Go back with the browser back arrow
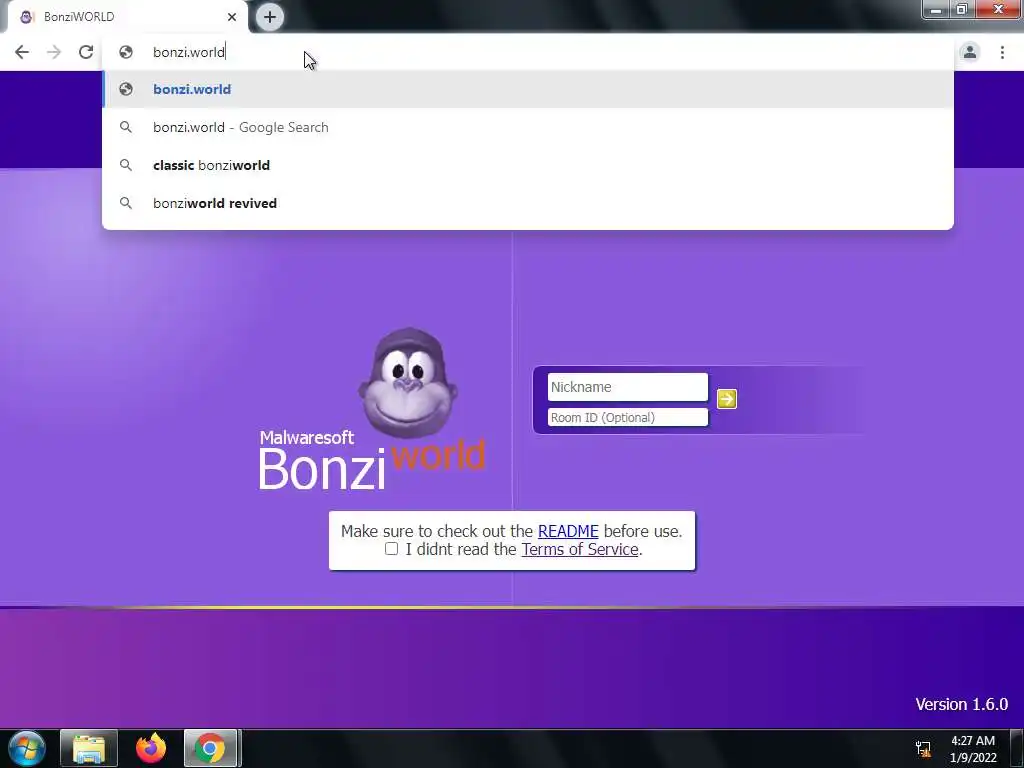Image resolution: width=1024 pixels, height=768 pixels. coord(22,52)
